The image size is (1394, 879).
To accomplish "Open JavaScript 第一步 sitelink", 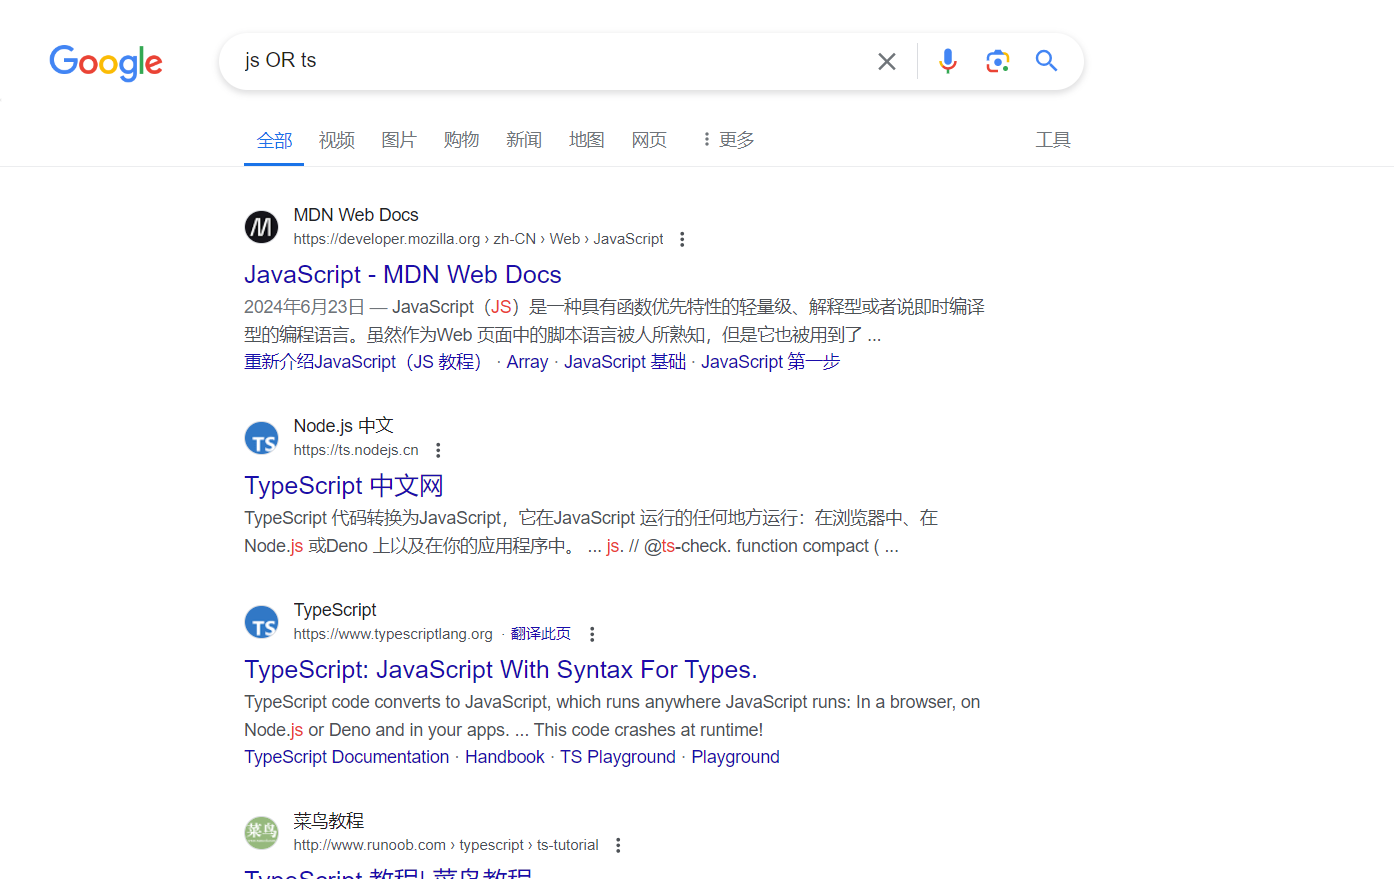I will tap(770, 362).
